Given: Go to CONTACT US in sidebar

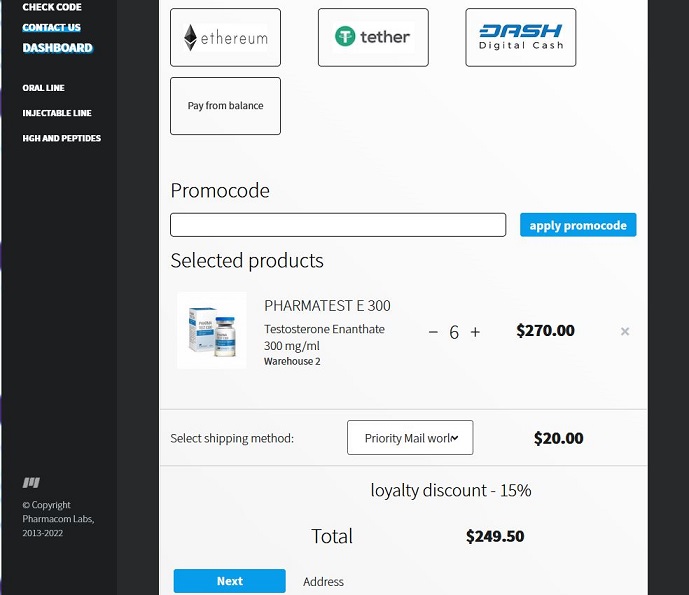Looking at the screenshot, I should (x=52, y=27).
